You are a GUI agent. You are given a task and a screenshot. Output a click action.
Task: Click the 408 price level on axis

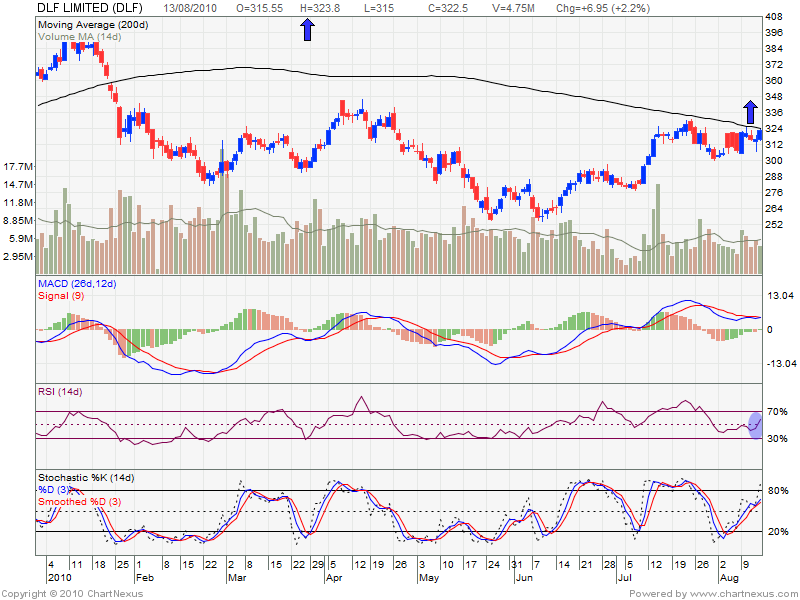(x=774, y=18)
